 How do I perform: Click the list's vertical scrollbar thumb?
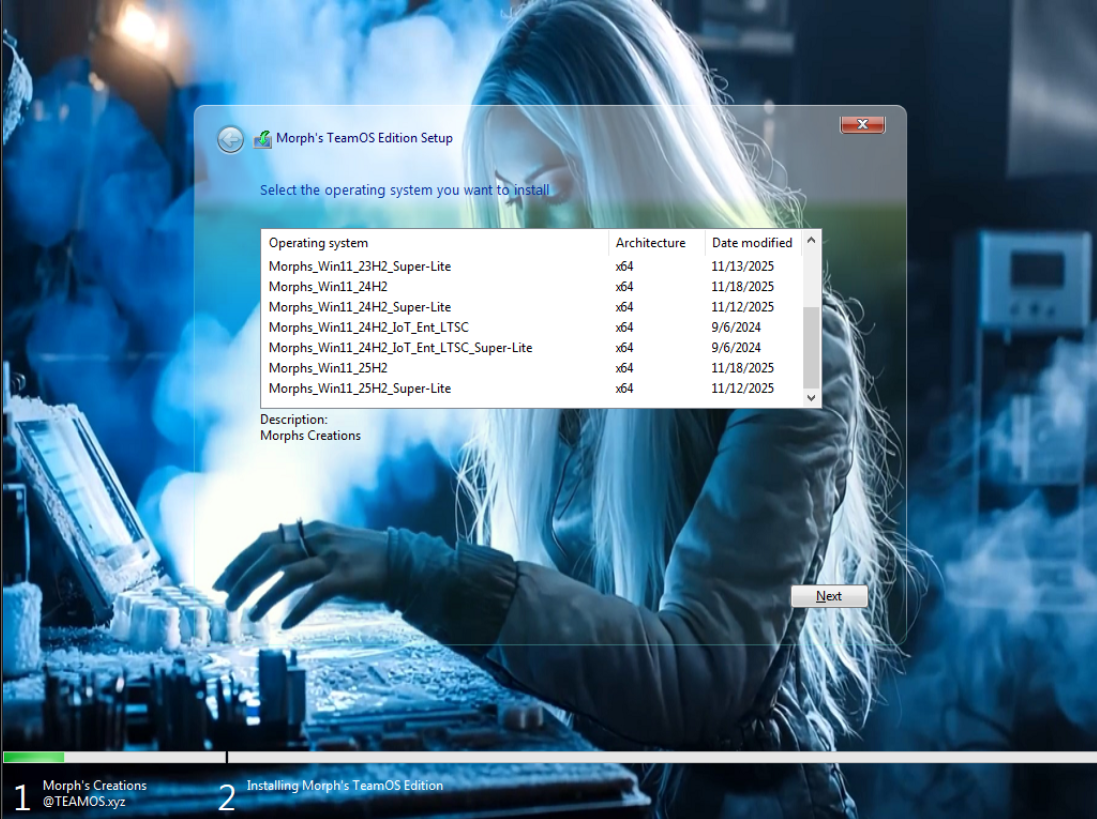(x=811, y=348)
